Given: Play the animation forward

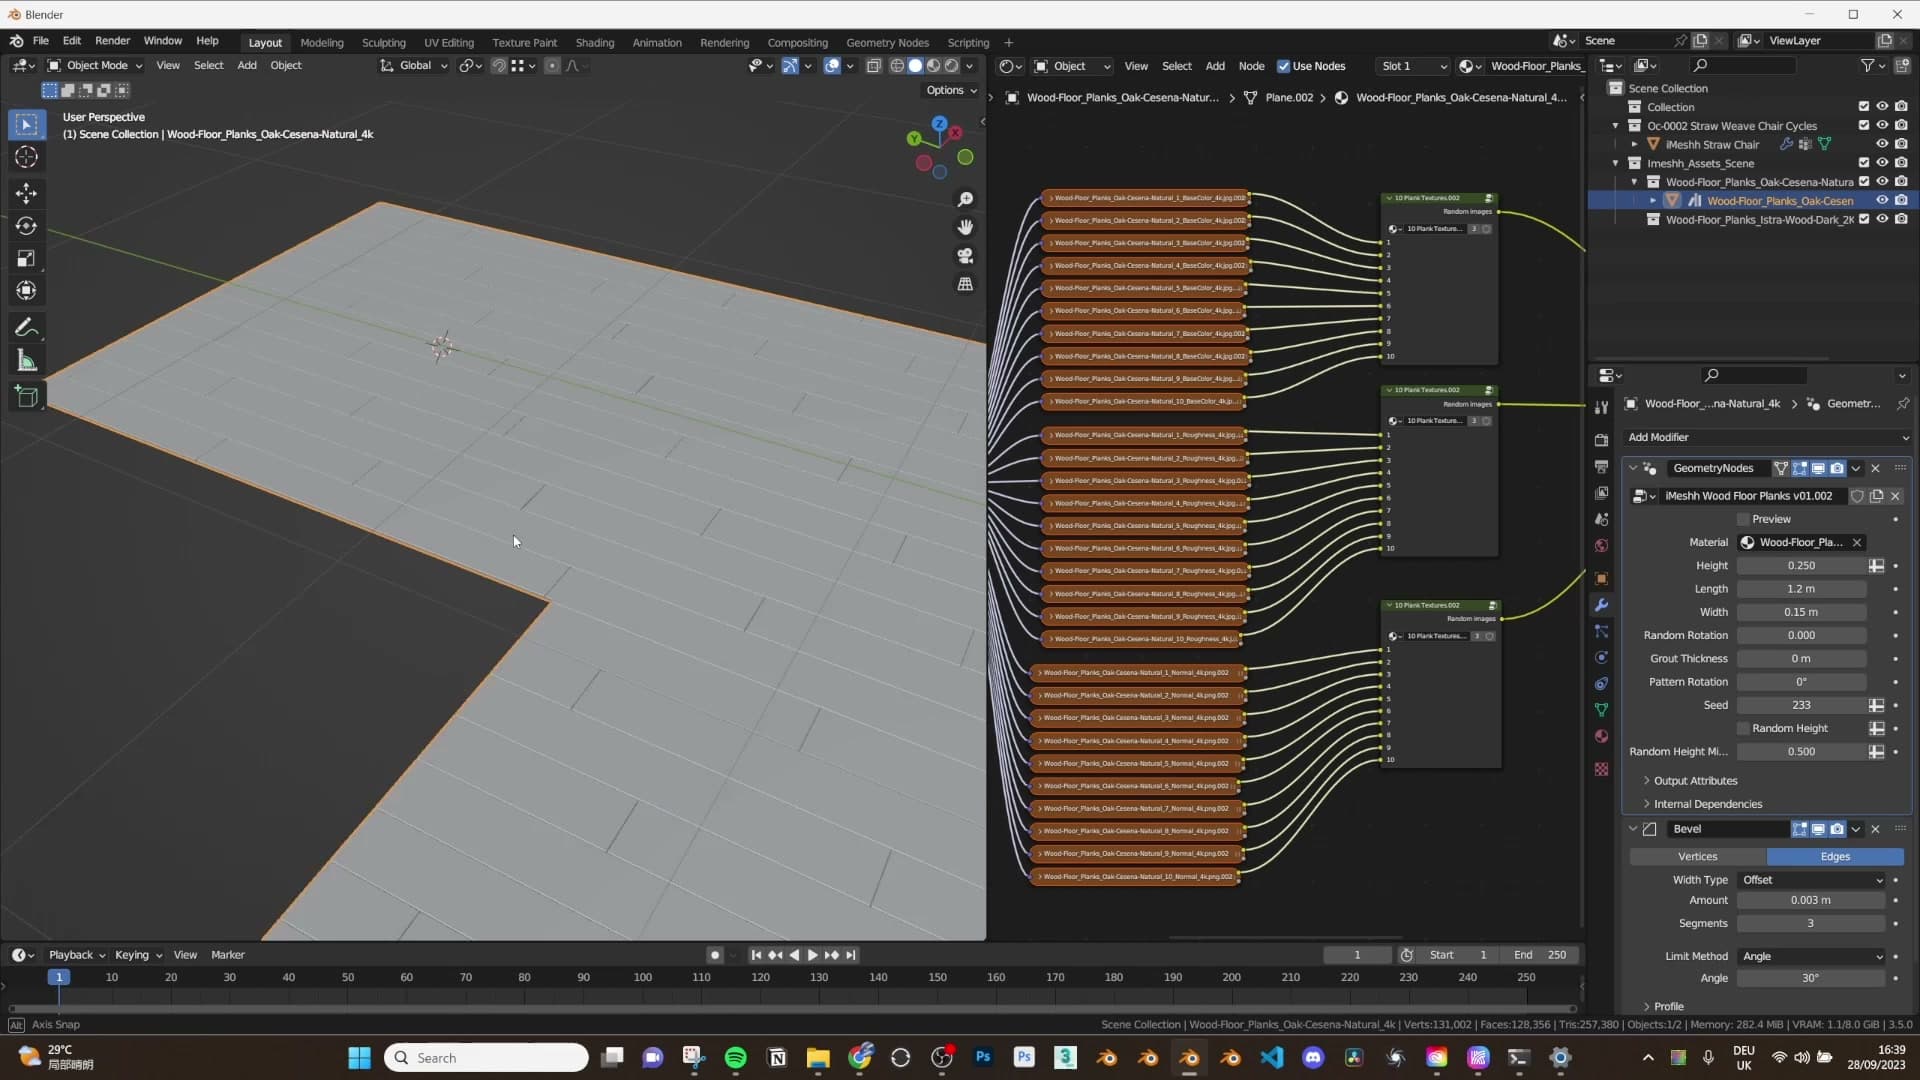Looking at the screenshot, I should click(813, 955).
